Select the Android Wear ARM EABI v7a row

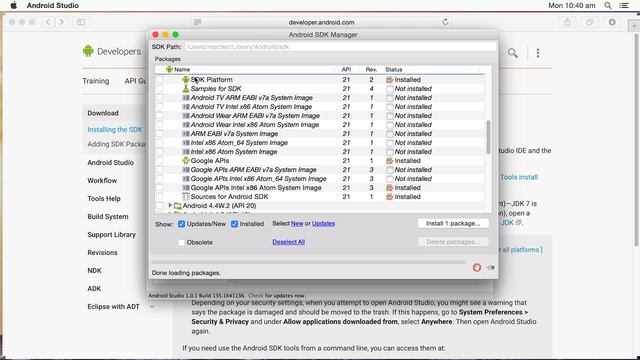[x=320, y=116]
